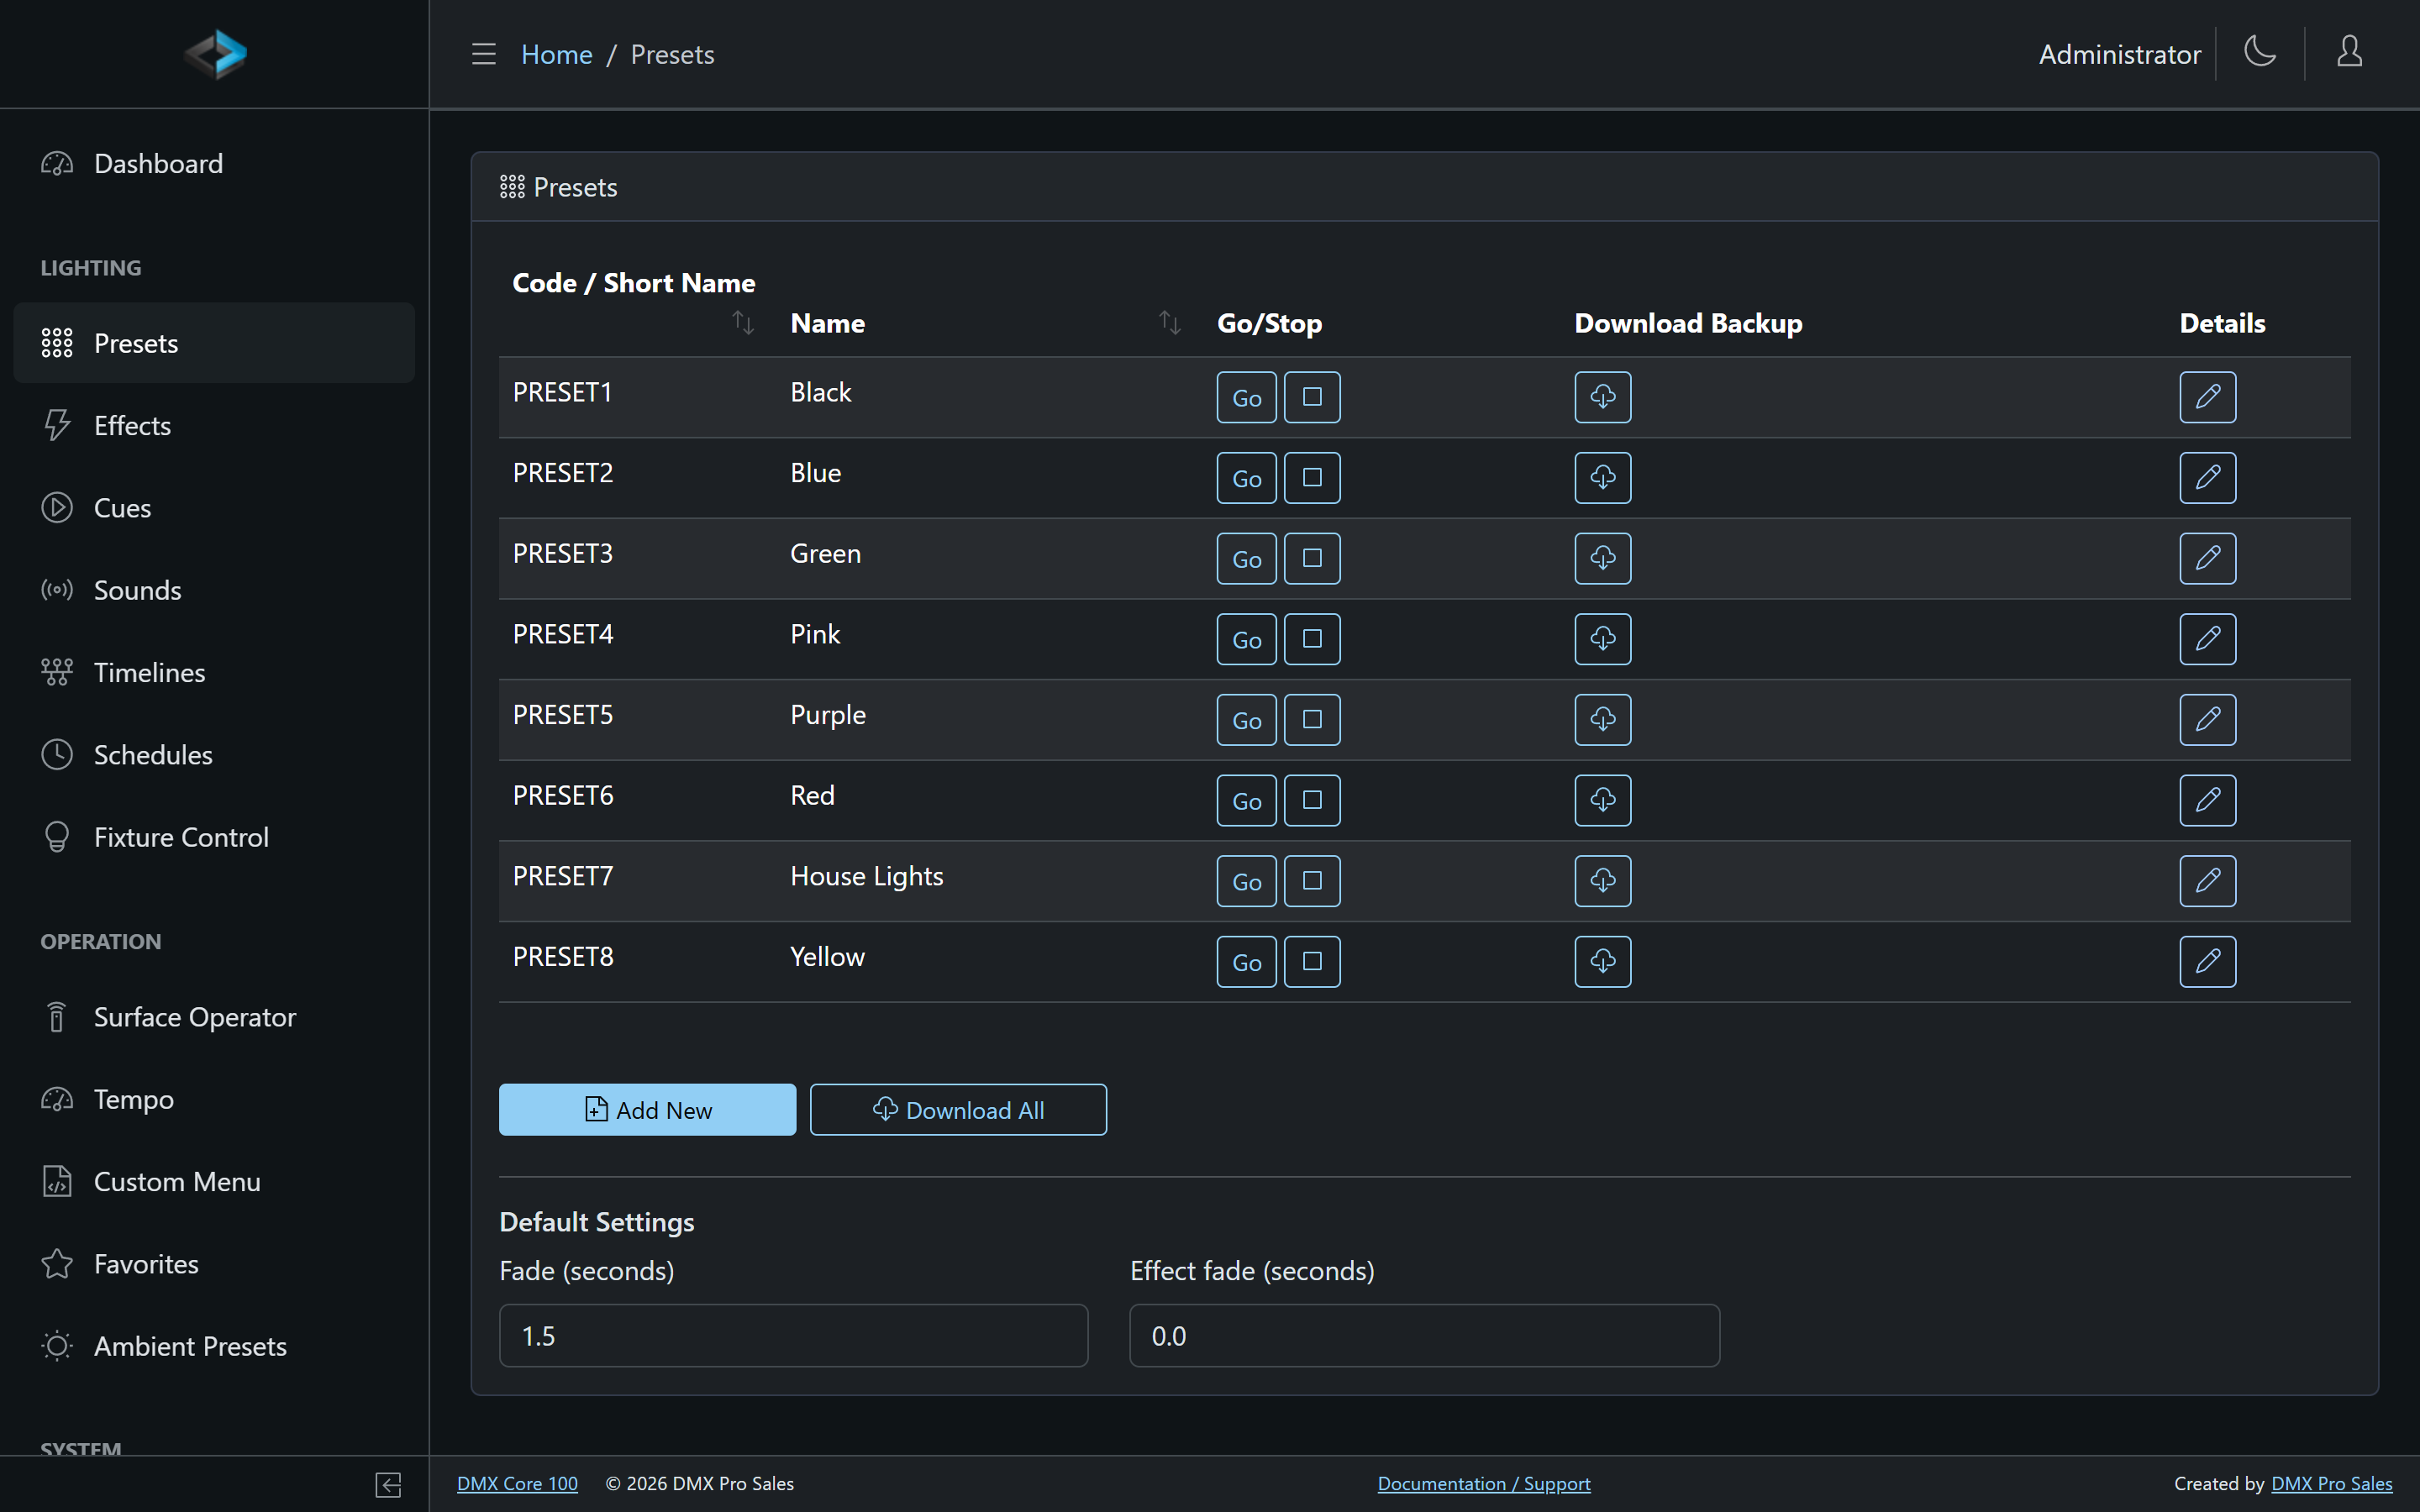Open Schedules in the sidebar
The width and height of the screenshot is (2420, 1512).
(x=214, y=755)
